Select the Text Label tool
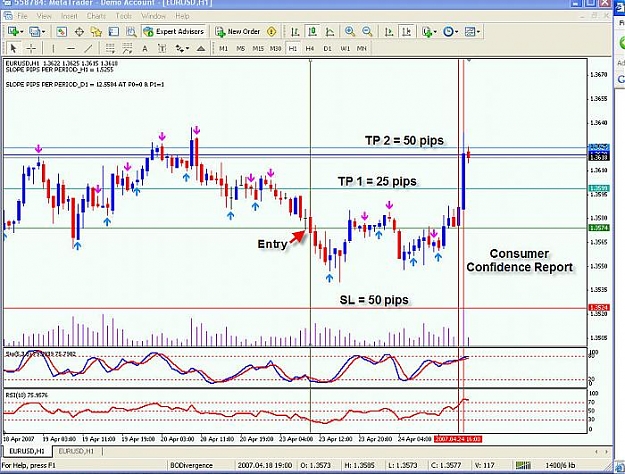The width and height of the screenshot is (625, 474). click(162, 49)
